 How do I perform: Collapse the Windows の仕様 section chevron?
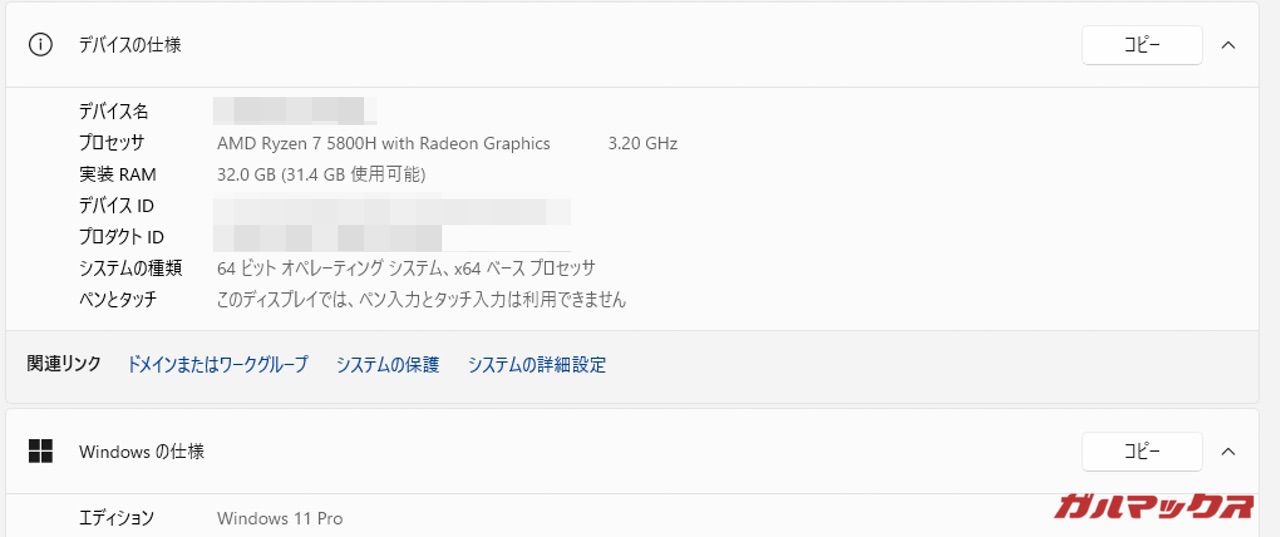click(x=1229, y=452)
